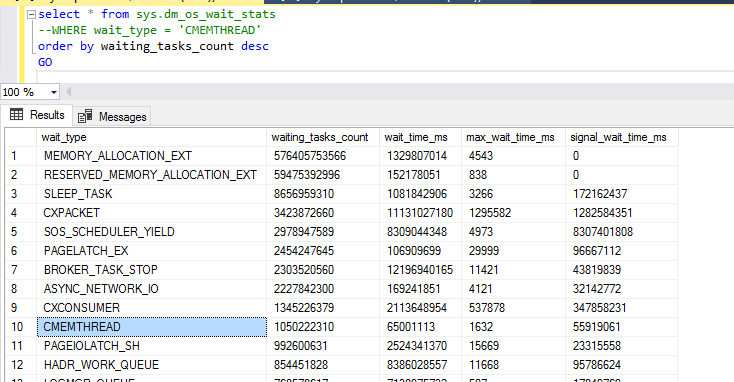Click the PAGELATCH_EX cell
Viewport: 734px width, 382px height.
(x=151, y=251)
